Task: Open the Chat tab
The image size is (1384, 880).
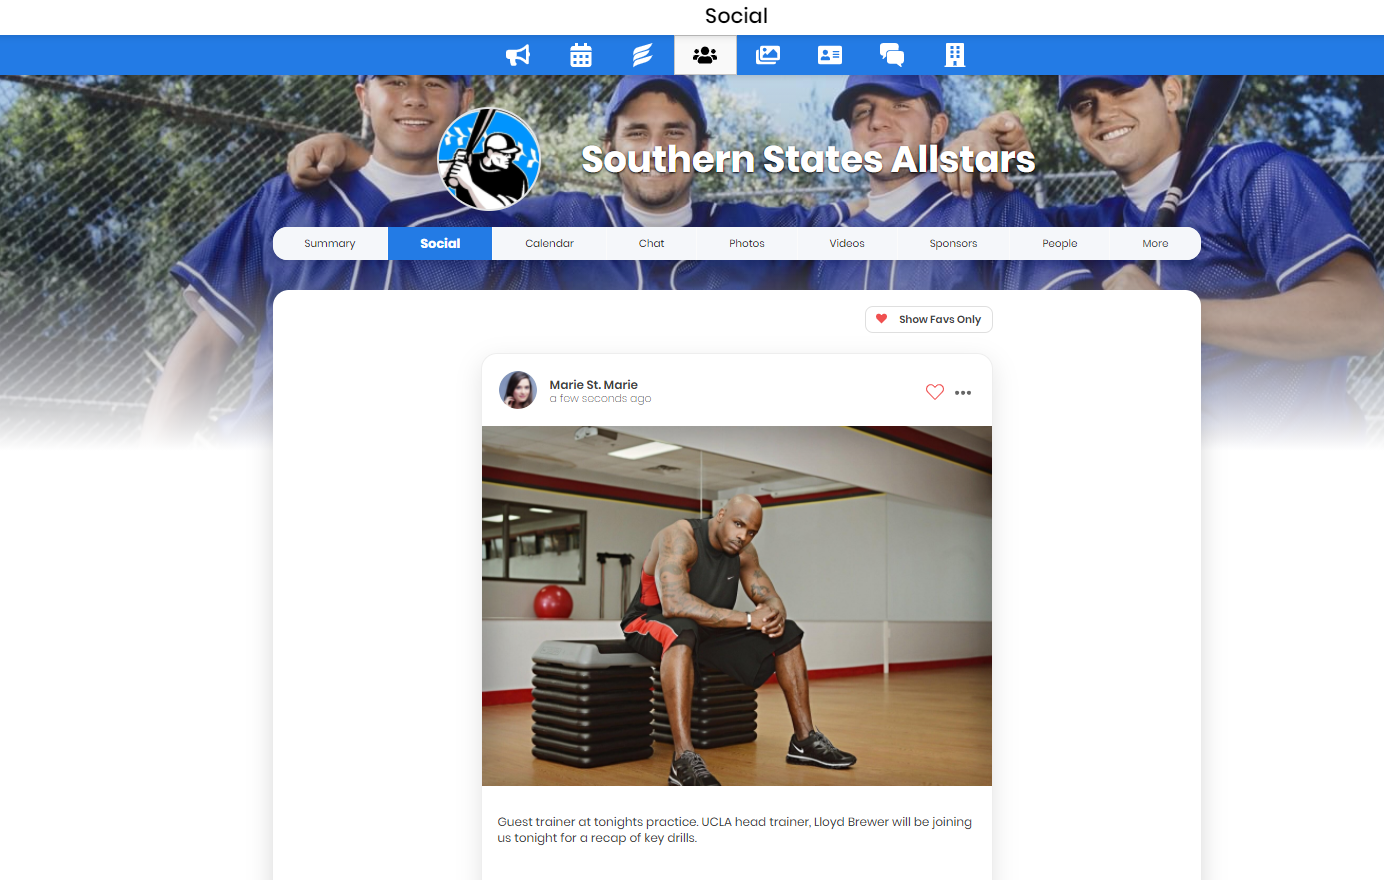Action: click(x=651, y=243)
